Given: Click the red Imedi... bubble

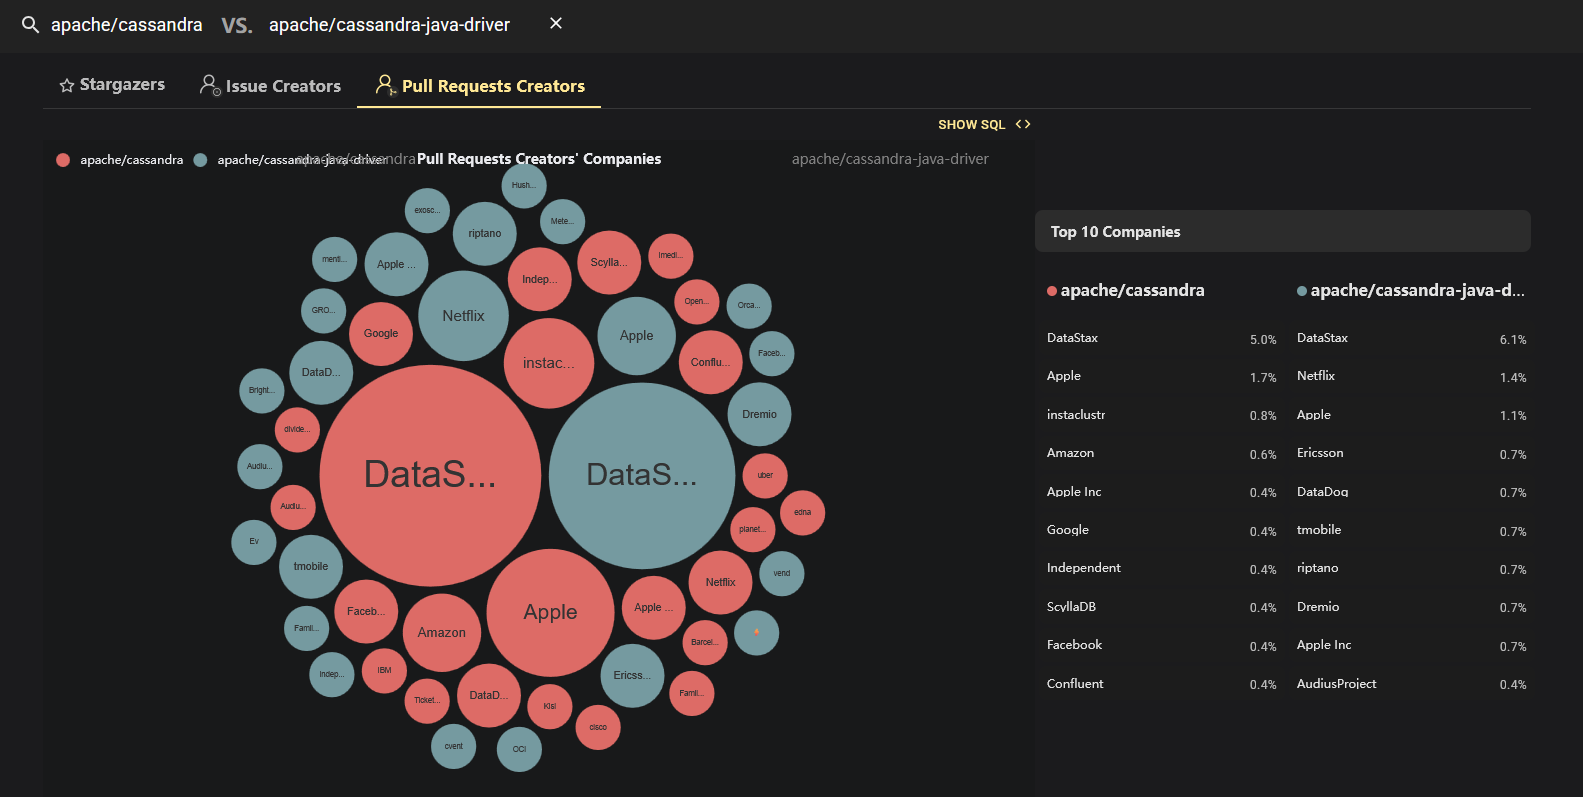Looking at the screenshot, I should tap(670, 256).
